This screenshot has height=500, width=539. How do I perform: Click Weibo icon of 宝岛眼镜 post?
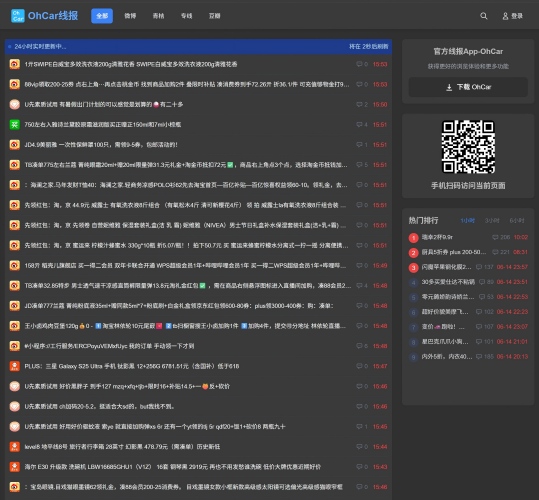click(x=14, y=487)
